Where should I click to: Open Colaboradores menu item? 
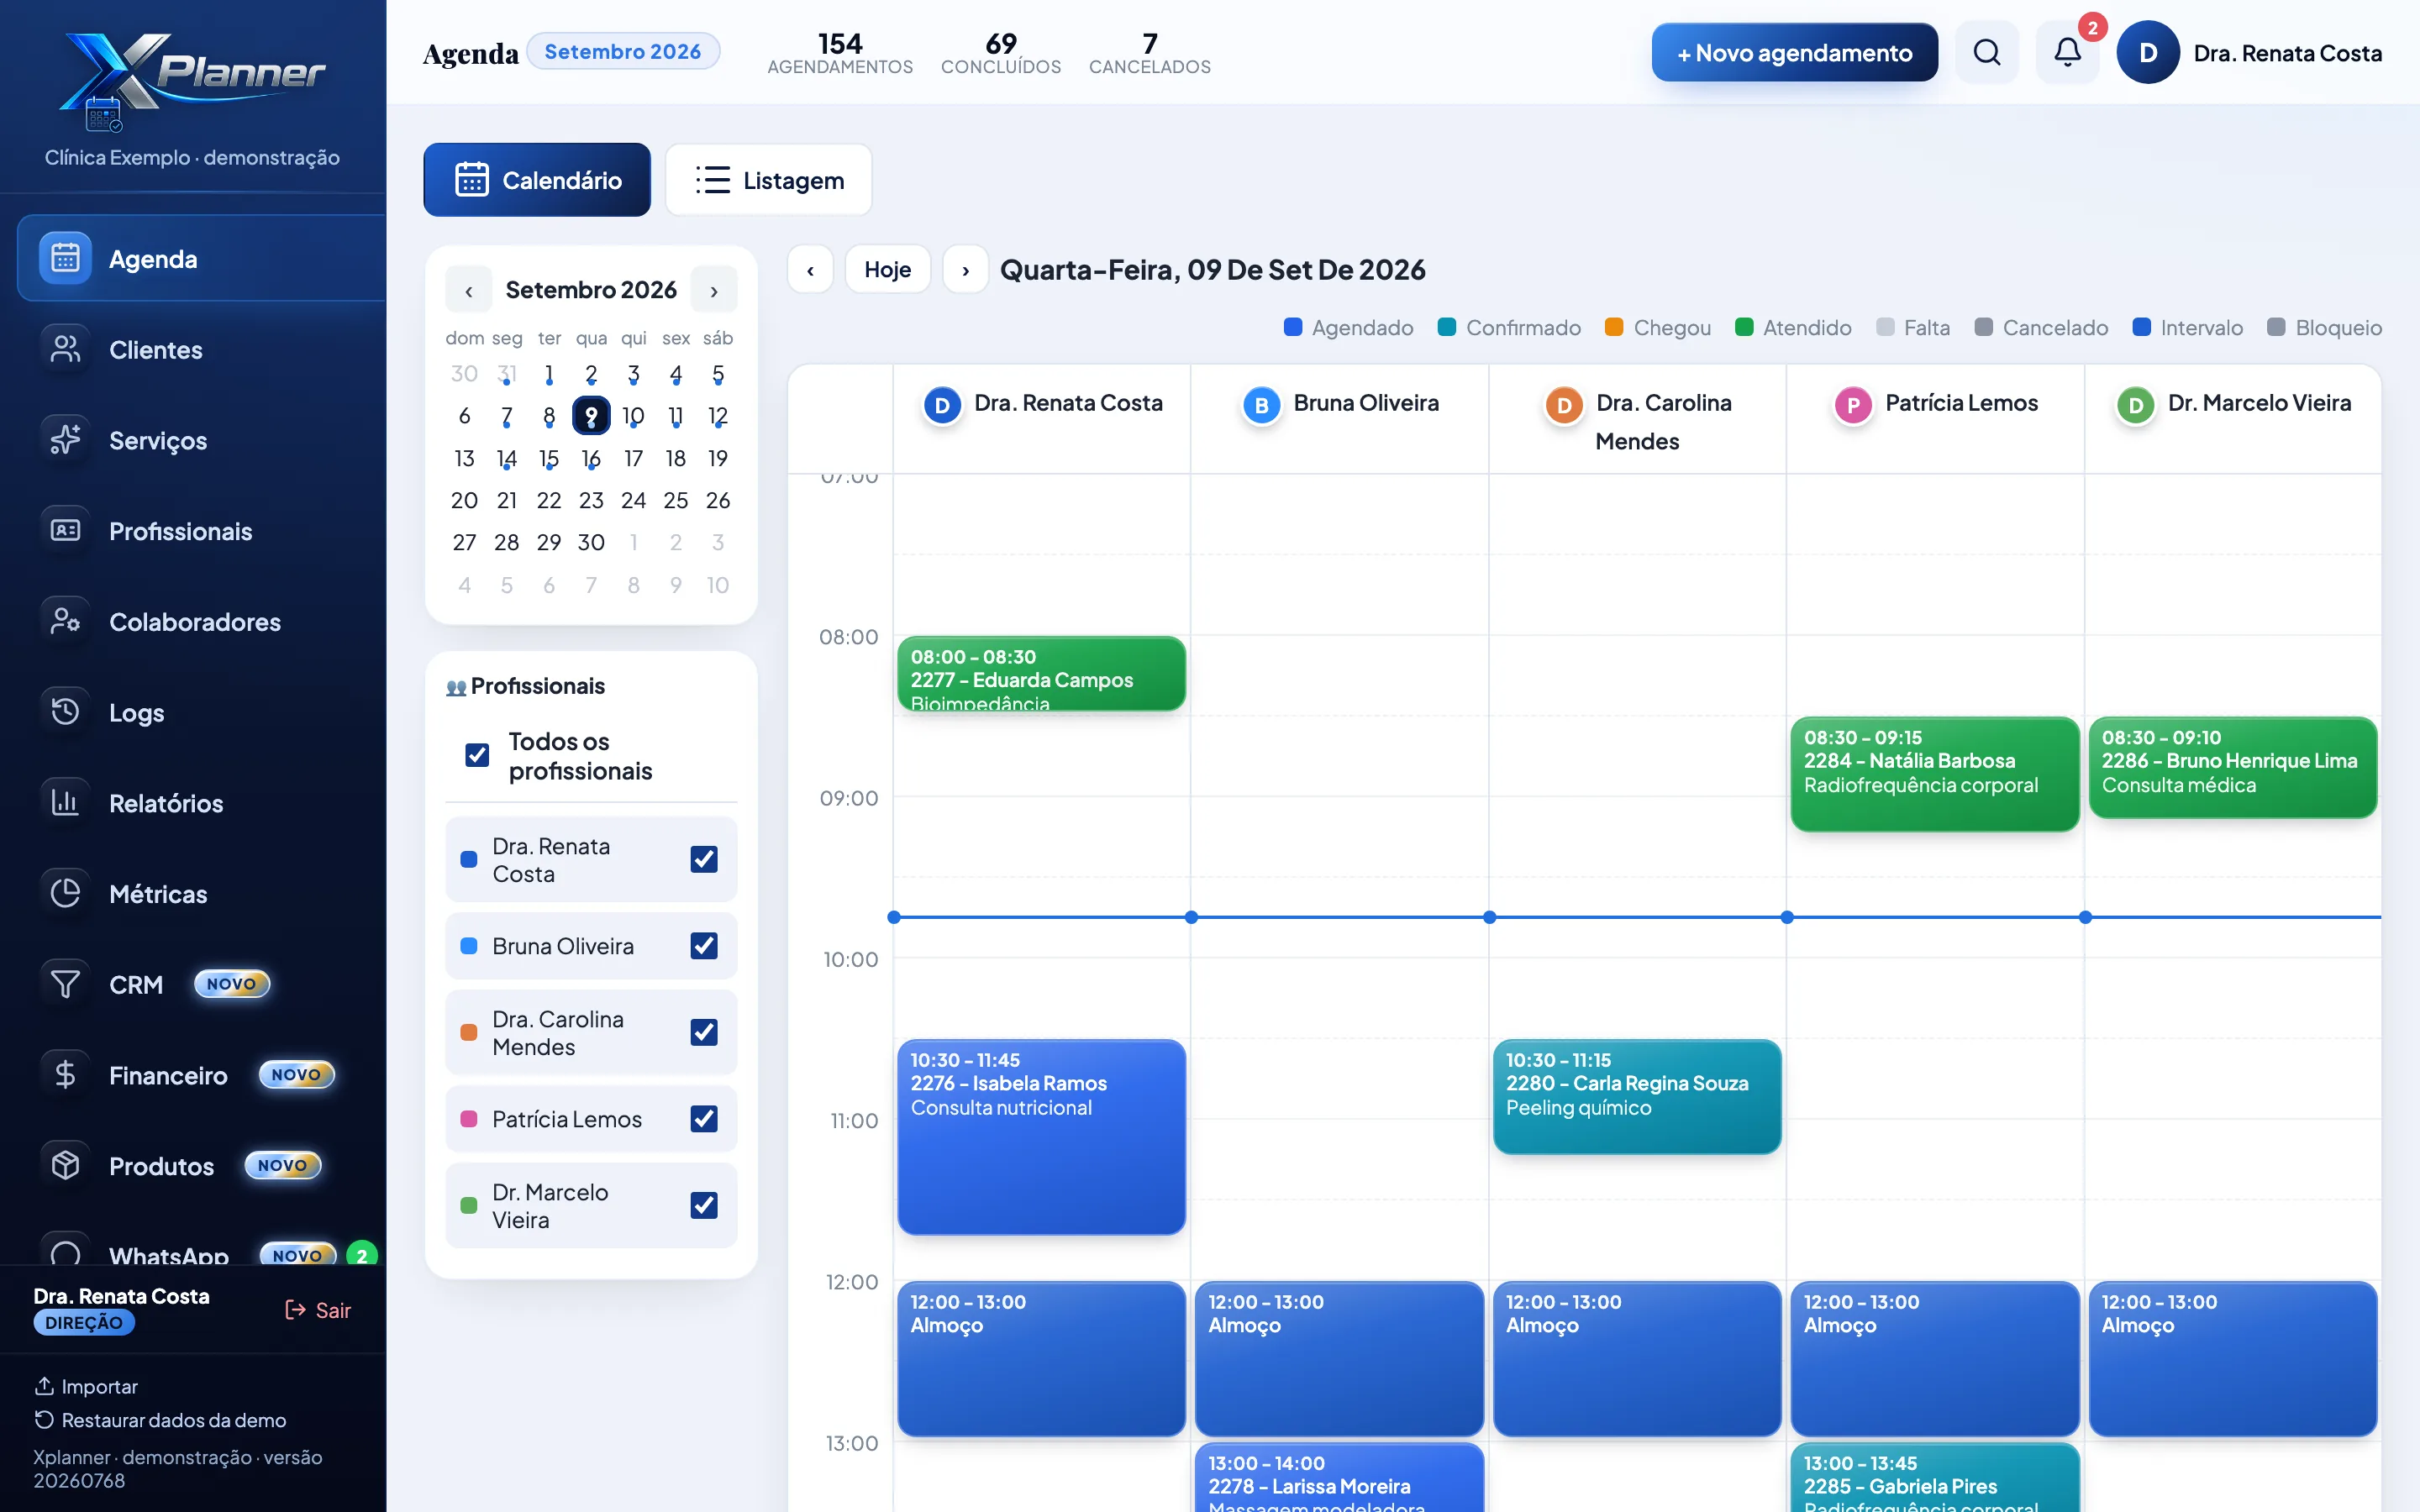pyautogui.click(x=201, y=621)
